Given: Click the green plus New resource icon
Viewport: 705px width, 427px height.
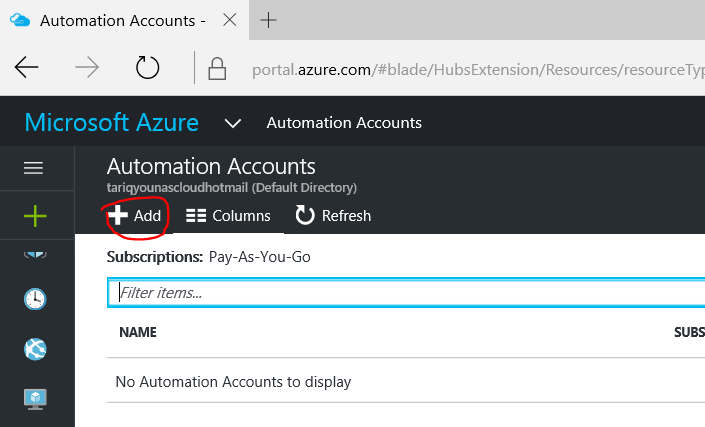Looking at the screenshot, I should (x=35, y=216).
